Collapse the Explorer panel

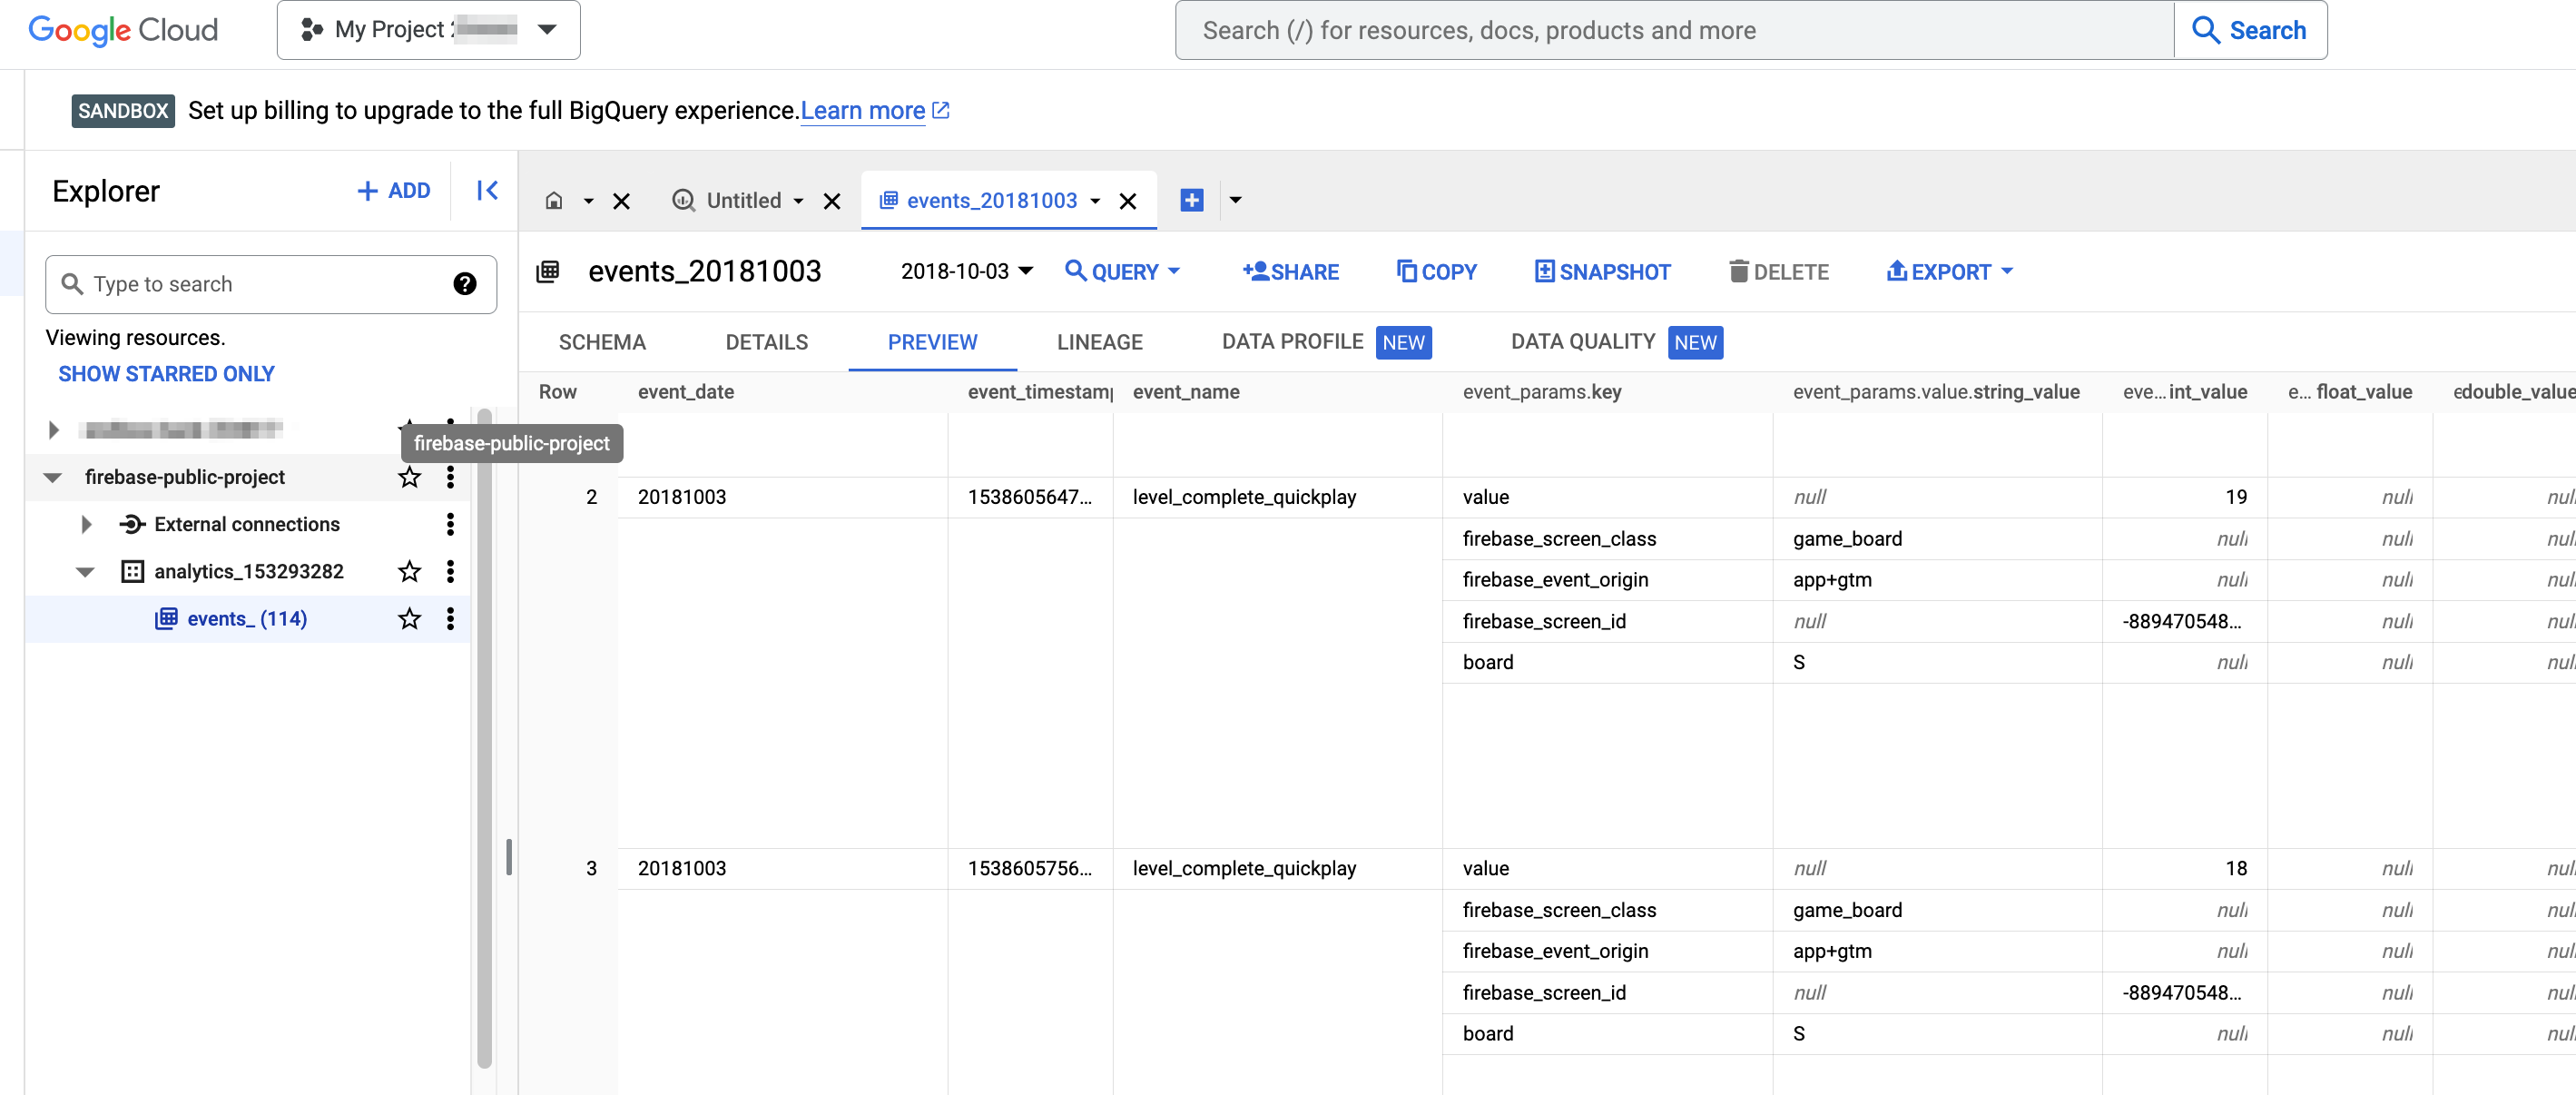487,190
